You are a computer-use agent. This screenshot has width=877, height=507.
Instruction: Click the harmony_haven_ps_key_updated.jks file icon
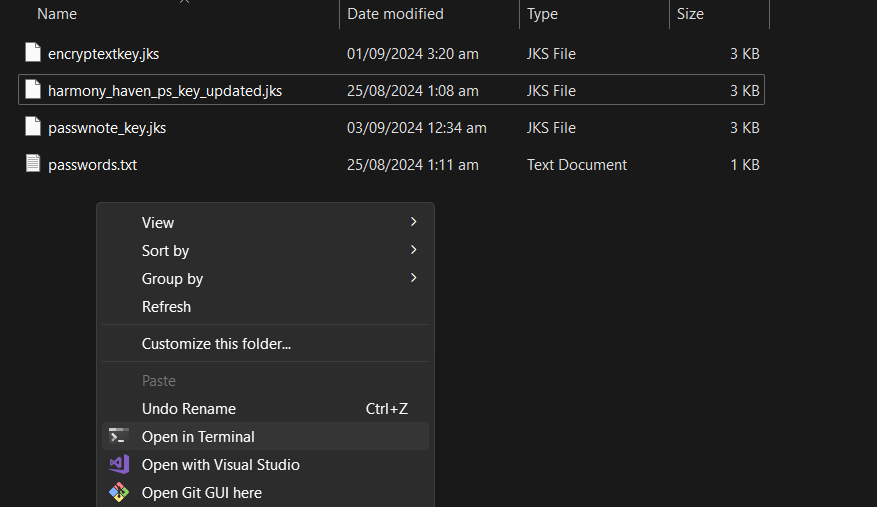[x=33, y=90]
